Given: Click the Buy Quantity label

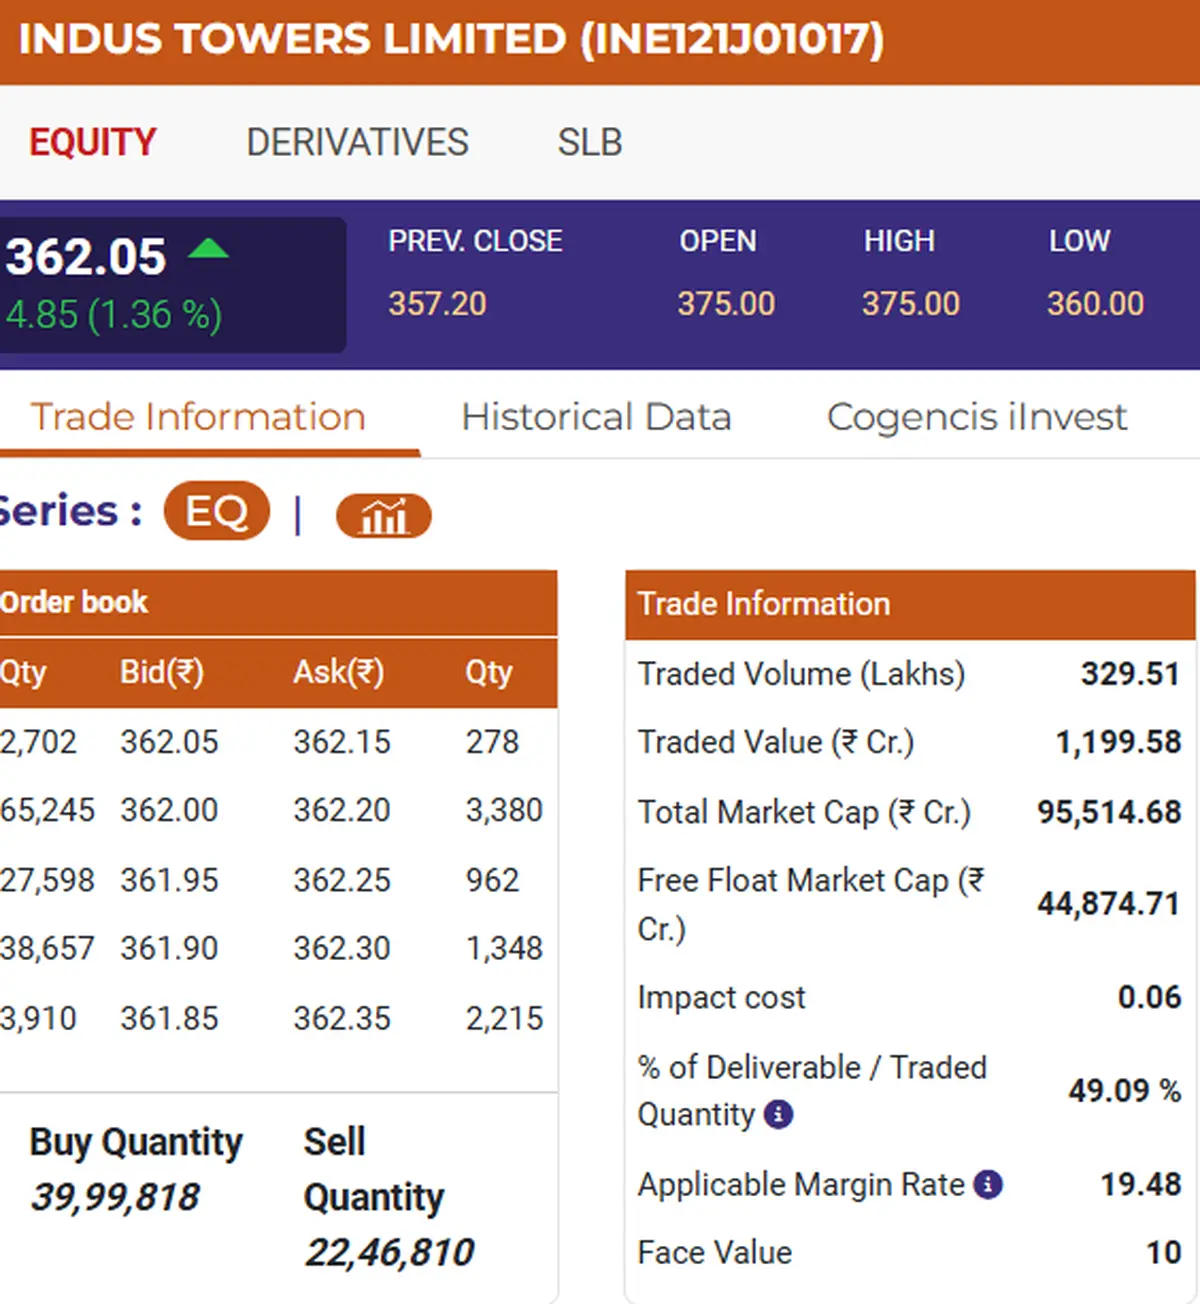Looking at the screenshot, I should (x=136, y=1142).
